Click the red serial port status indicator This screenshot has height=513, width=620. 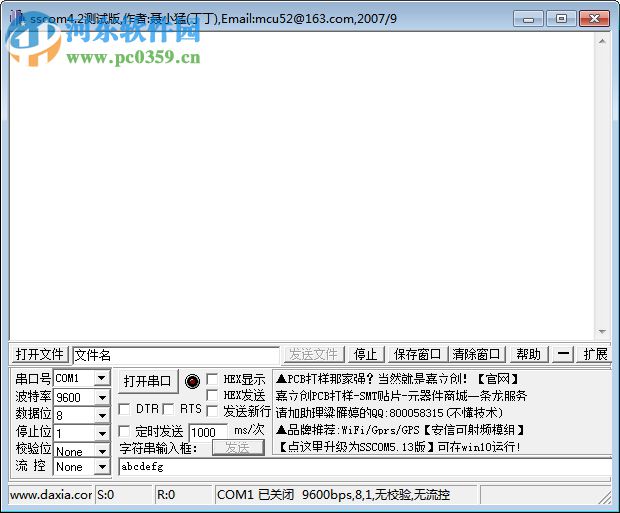(x=192, y=381)
